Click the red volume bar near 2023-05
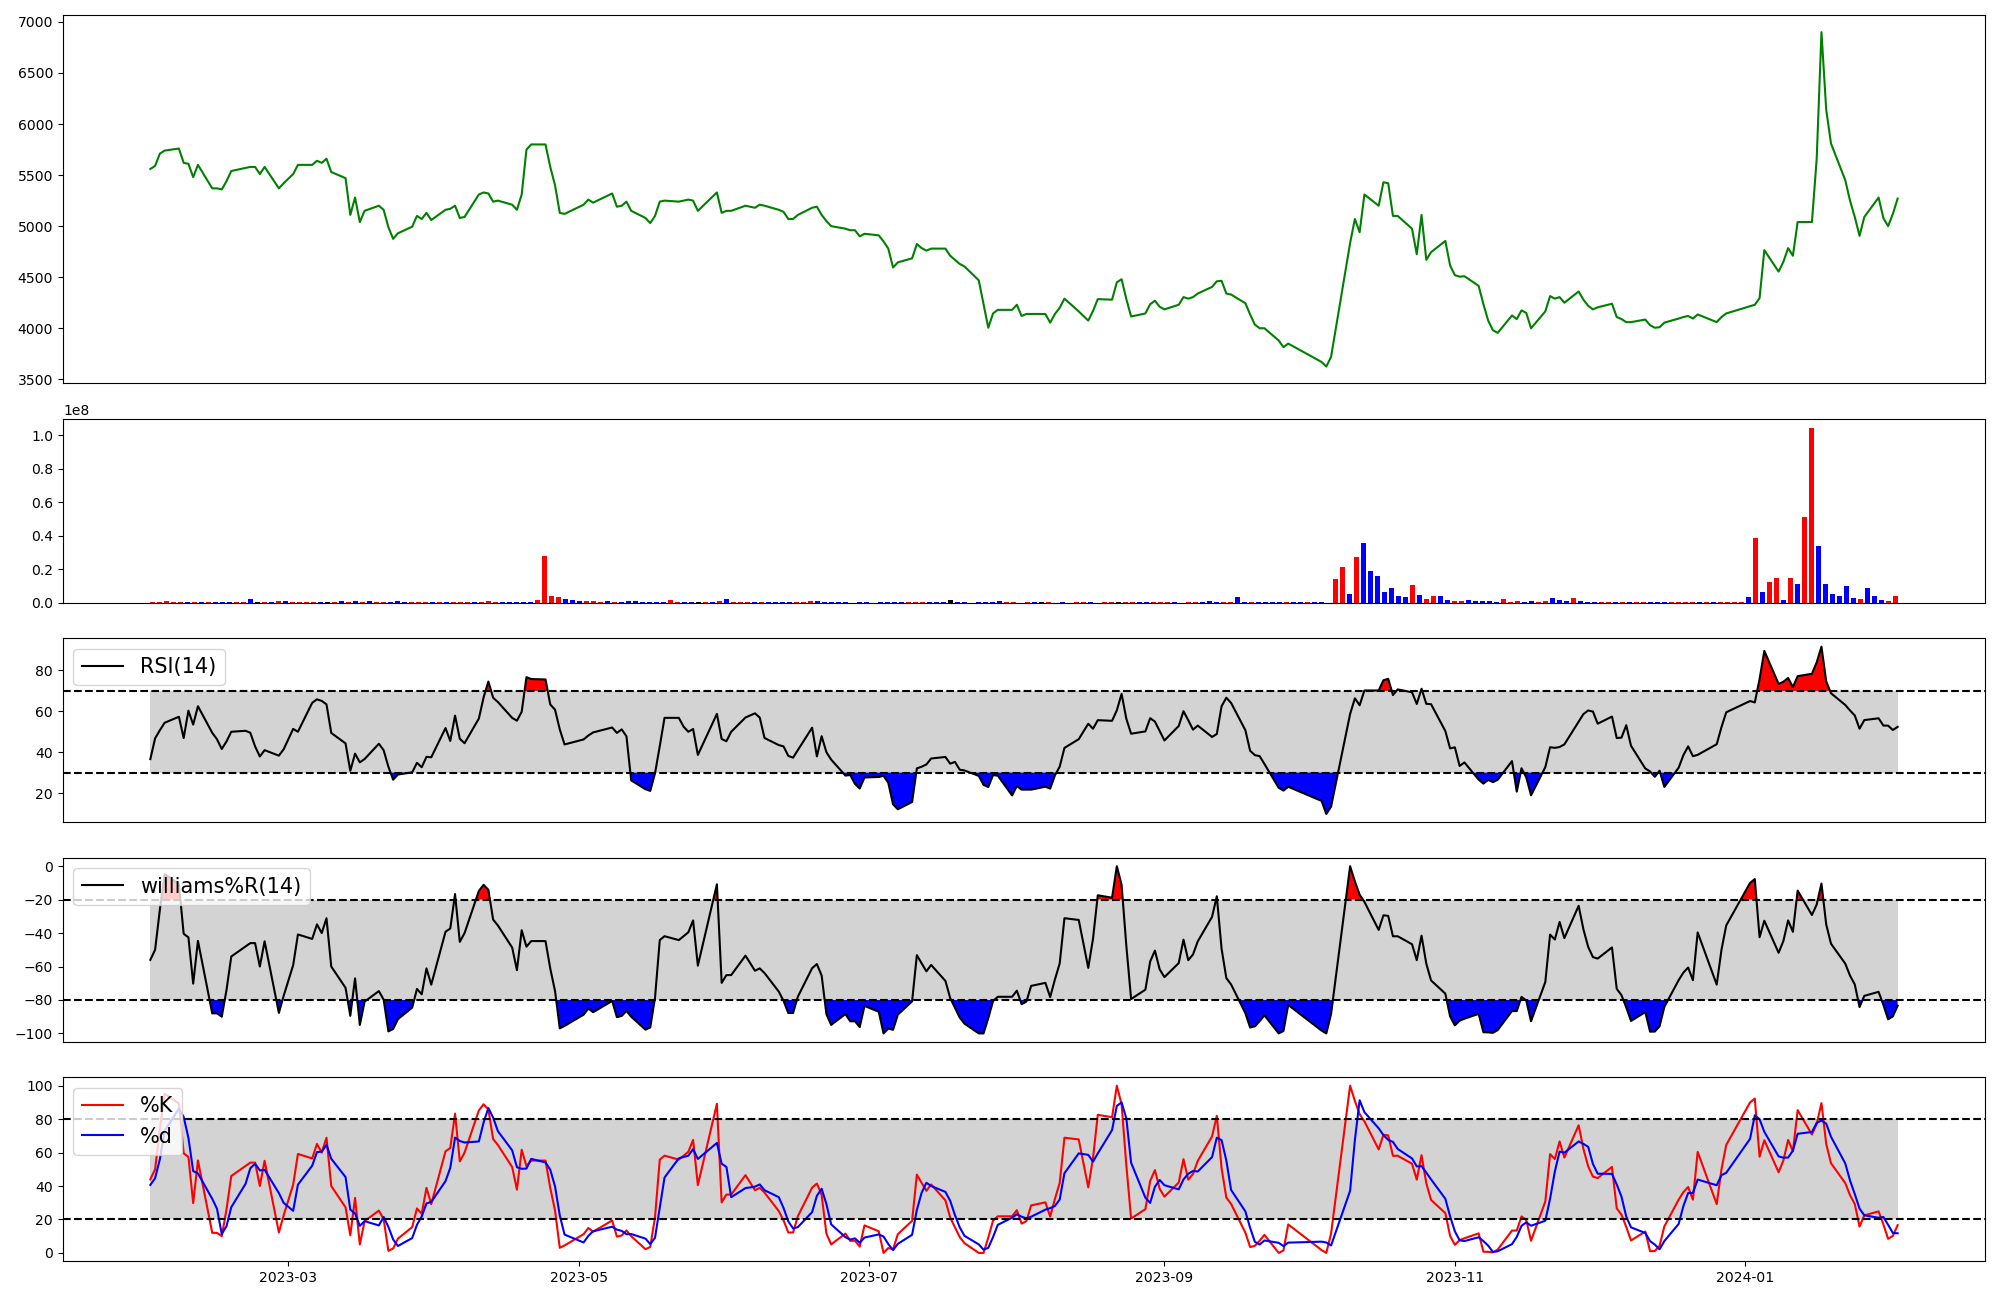The width and height of the screenshot is (2000, 1300). point(544,580)
